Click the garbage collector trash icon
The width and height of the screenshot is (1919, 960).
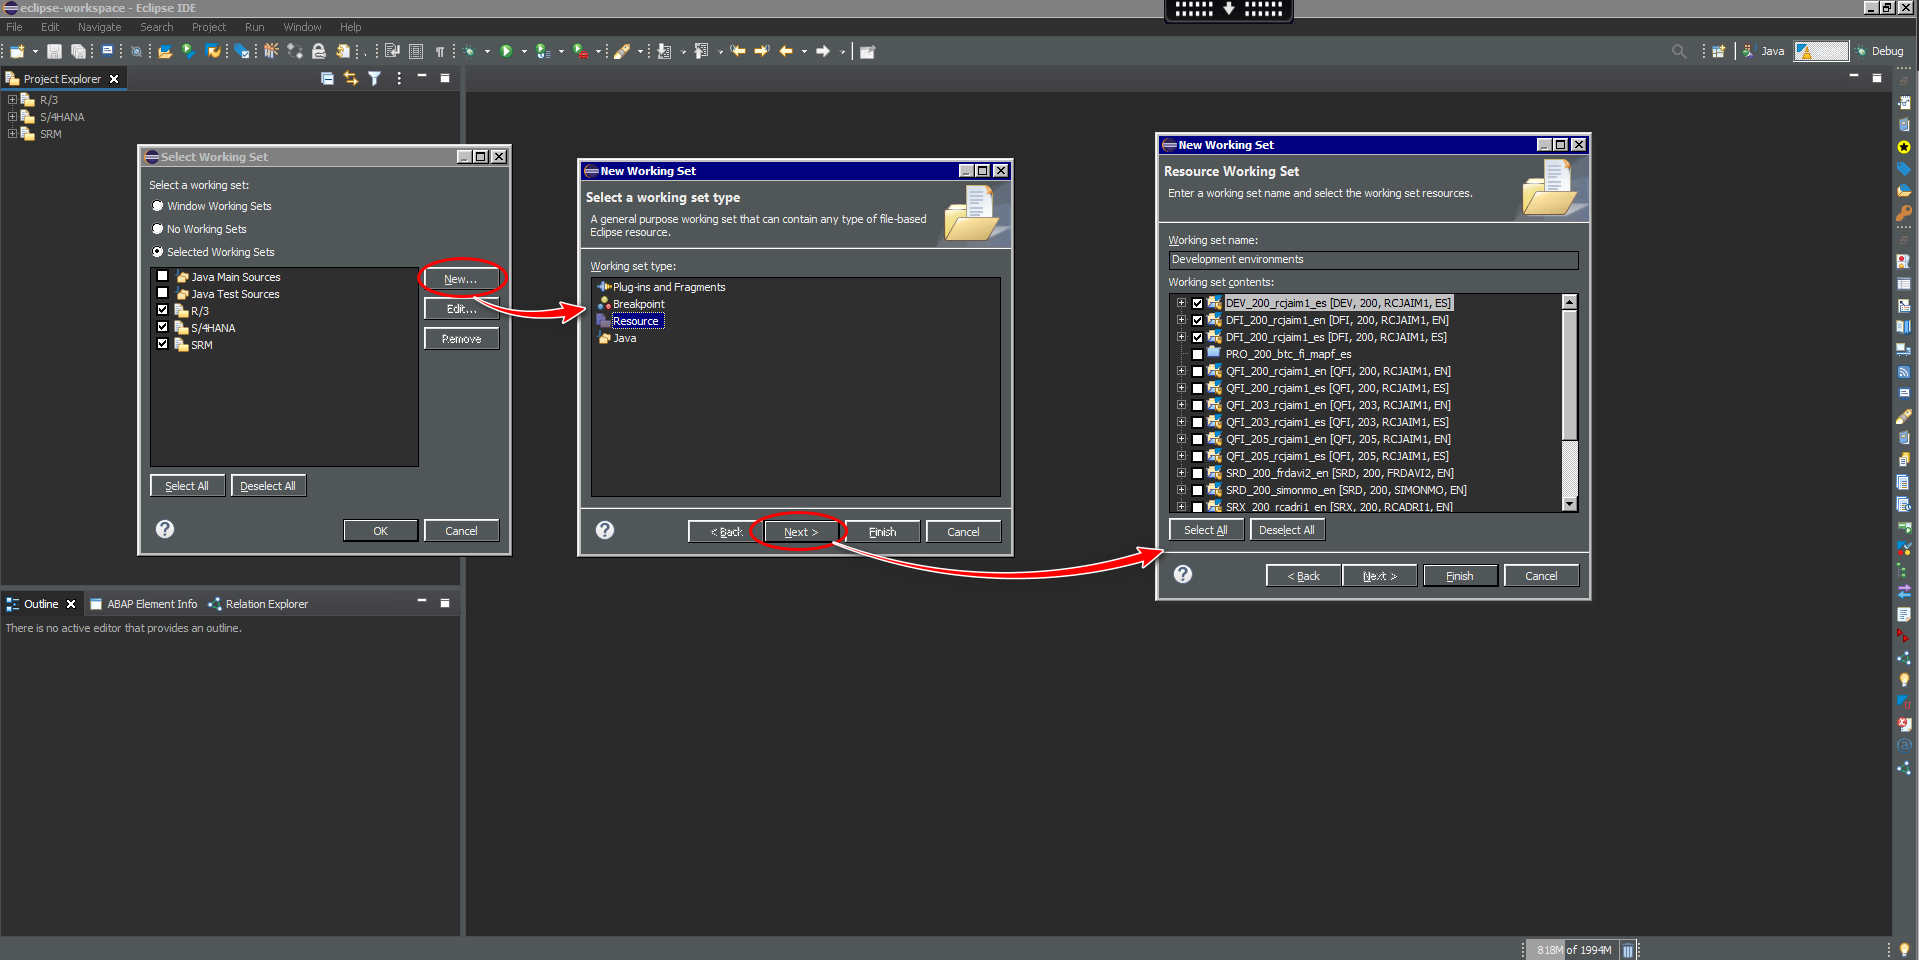[x=1628, y=950]
